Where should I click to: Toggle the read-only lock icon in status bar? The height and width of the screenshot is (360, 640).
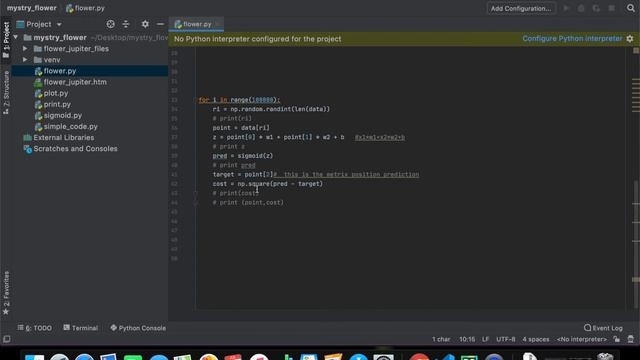(x=616, y=339)
